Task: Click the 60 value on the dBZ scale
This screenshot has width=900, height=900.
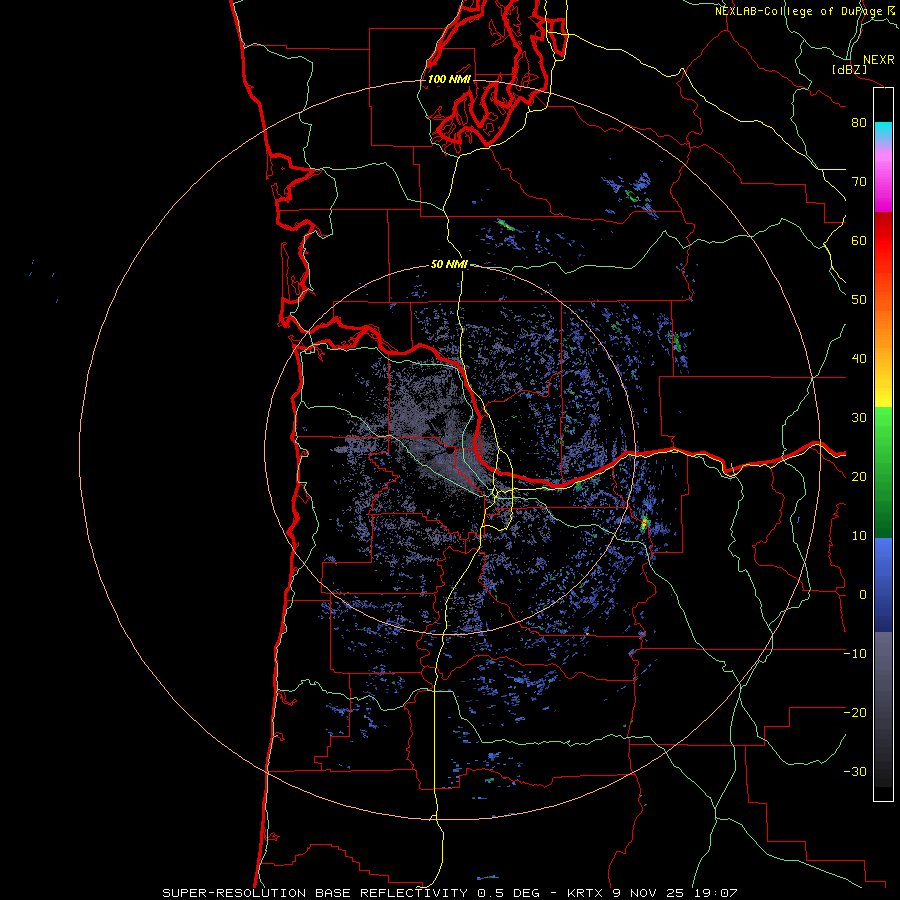Action: click(x=859, y=240)
